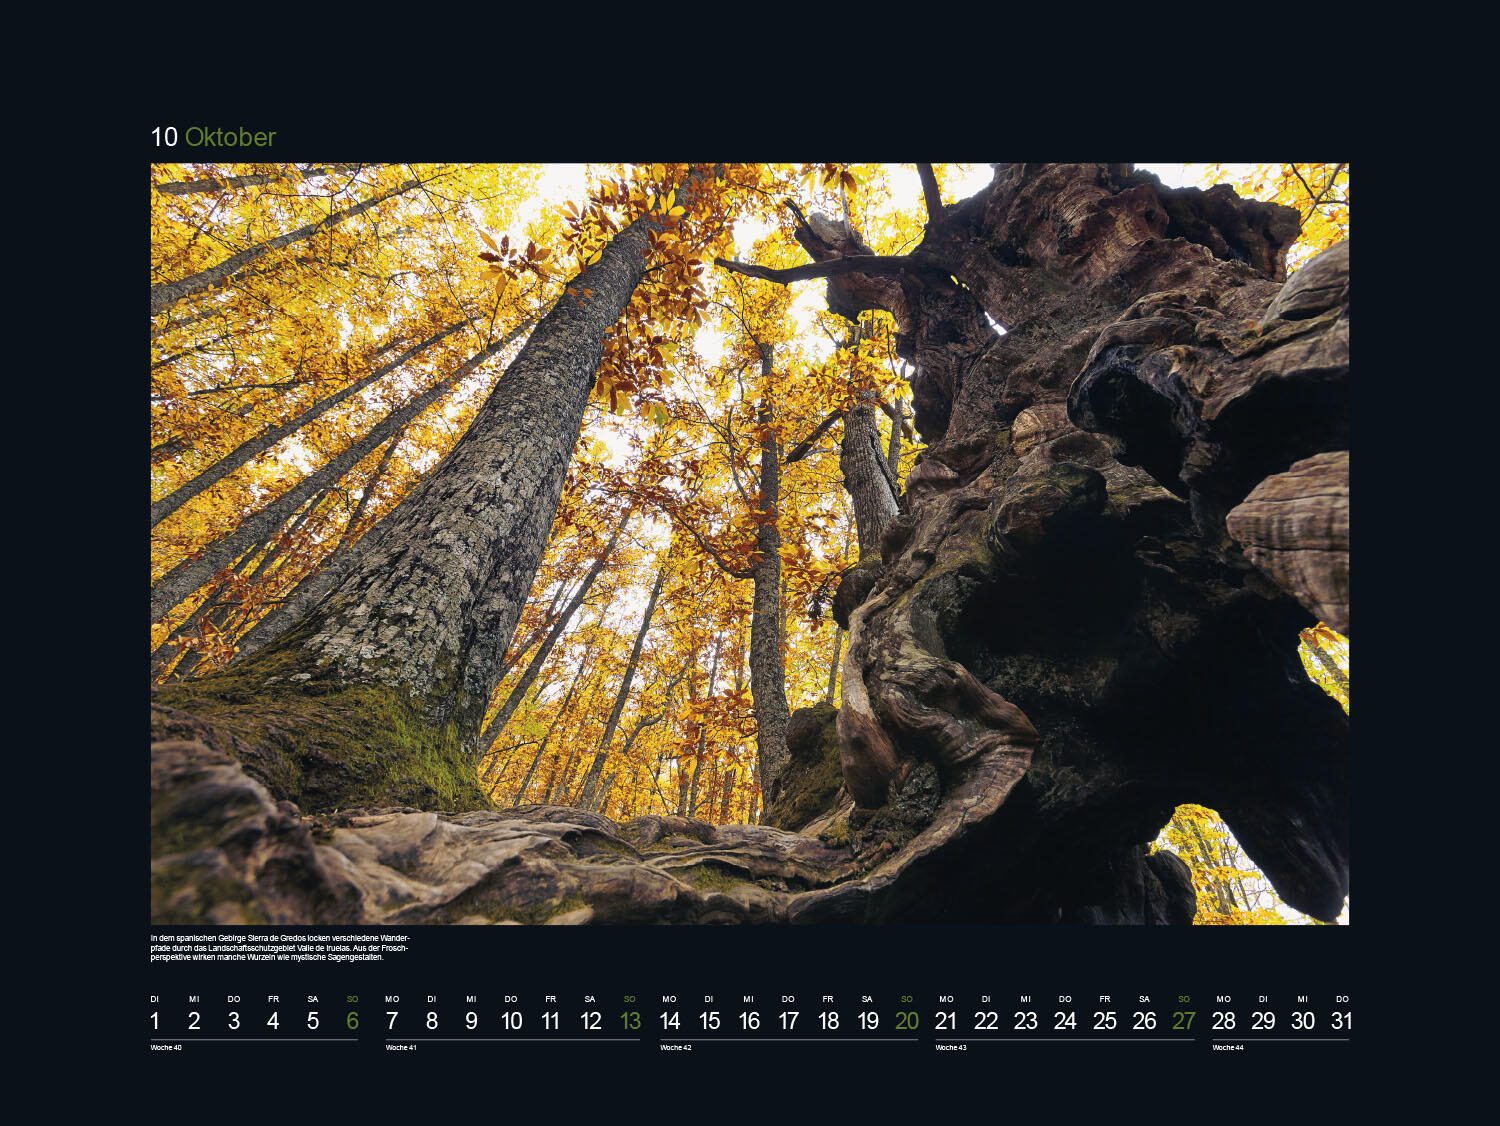1500x1126 pixels.
Task: Select Friday the 18th
Action: click(828, 1021)
